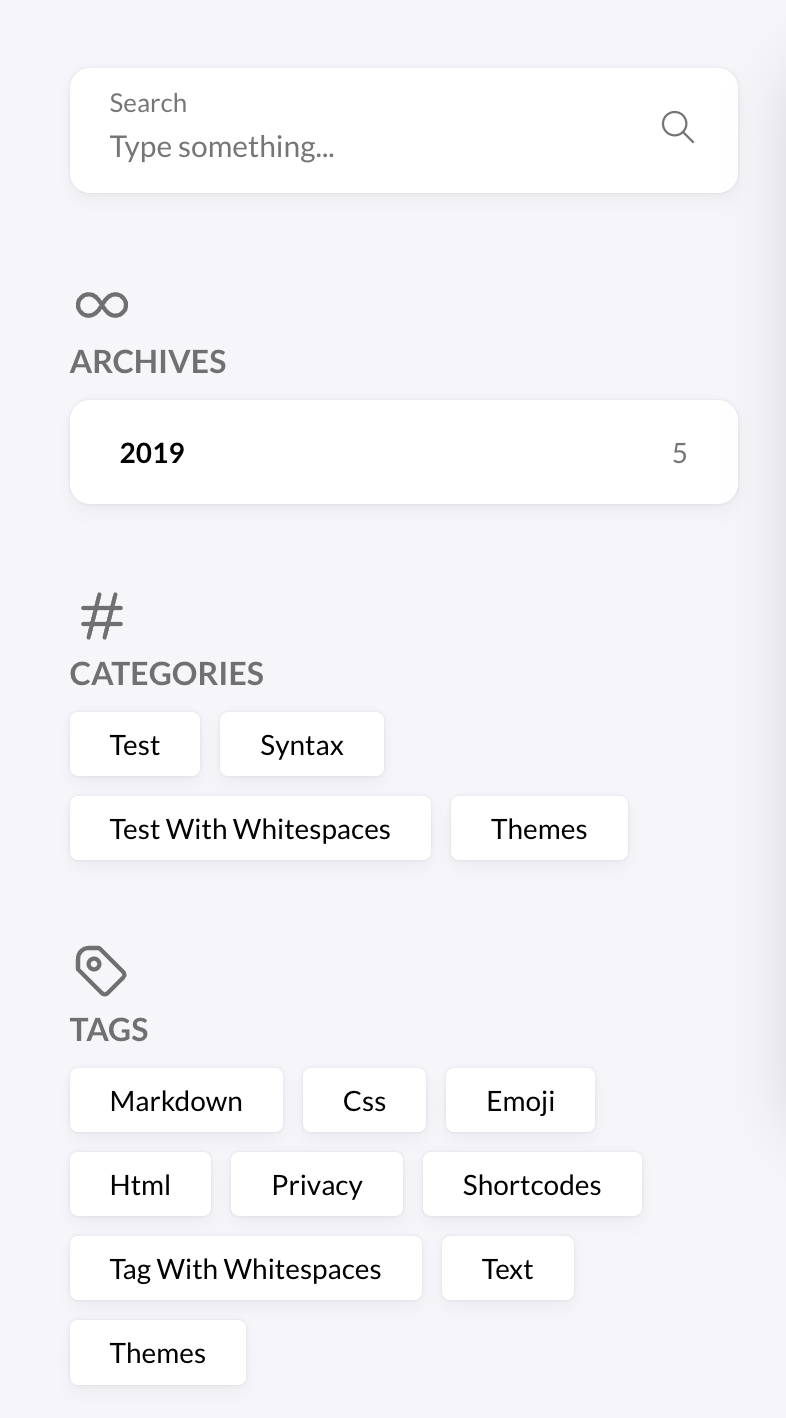Image resolution: width=786 pixels, height=1418 pixels.
Task: Open the Test category
Action: click(x=135, y=745)
